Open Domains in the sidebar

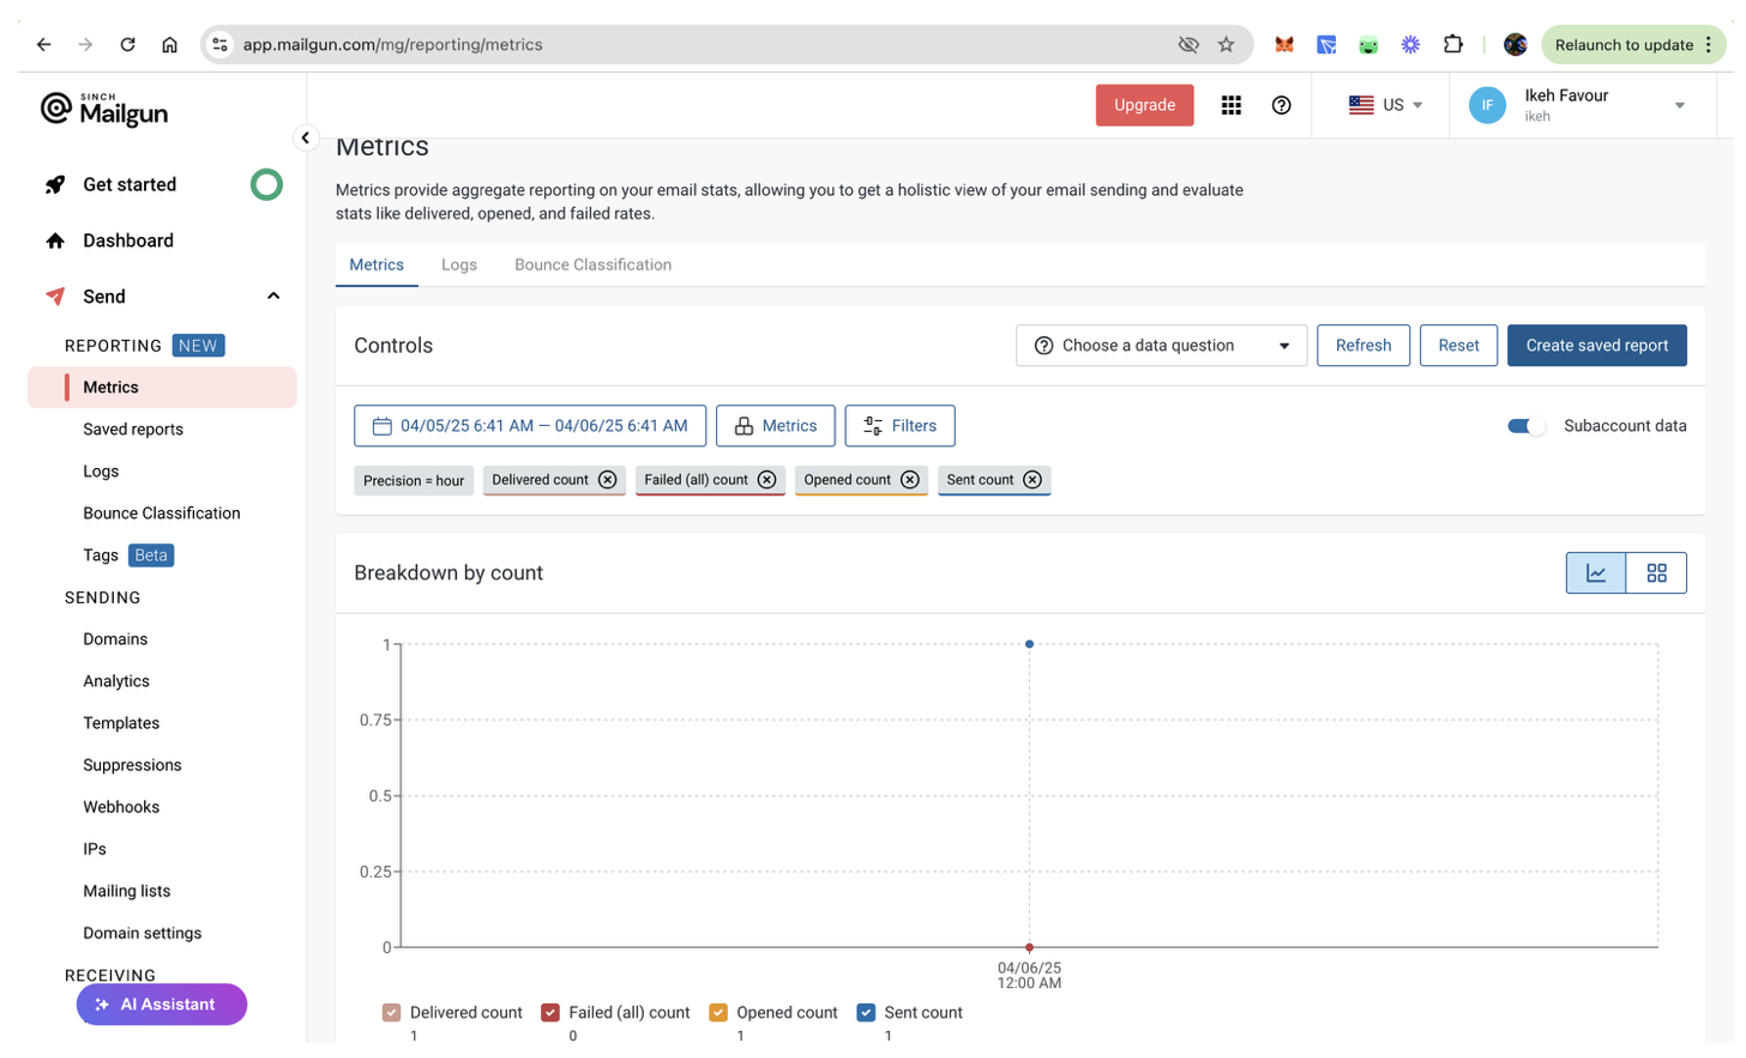pyautogui.click(x=115, y=640)
